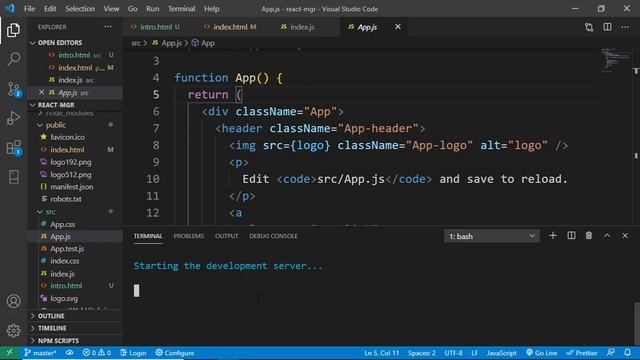Open the File menu
Image resolution: width=640 pixels, height=360 pixels.
coord(29,9)
